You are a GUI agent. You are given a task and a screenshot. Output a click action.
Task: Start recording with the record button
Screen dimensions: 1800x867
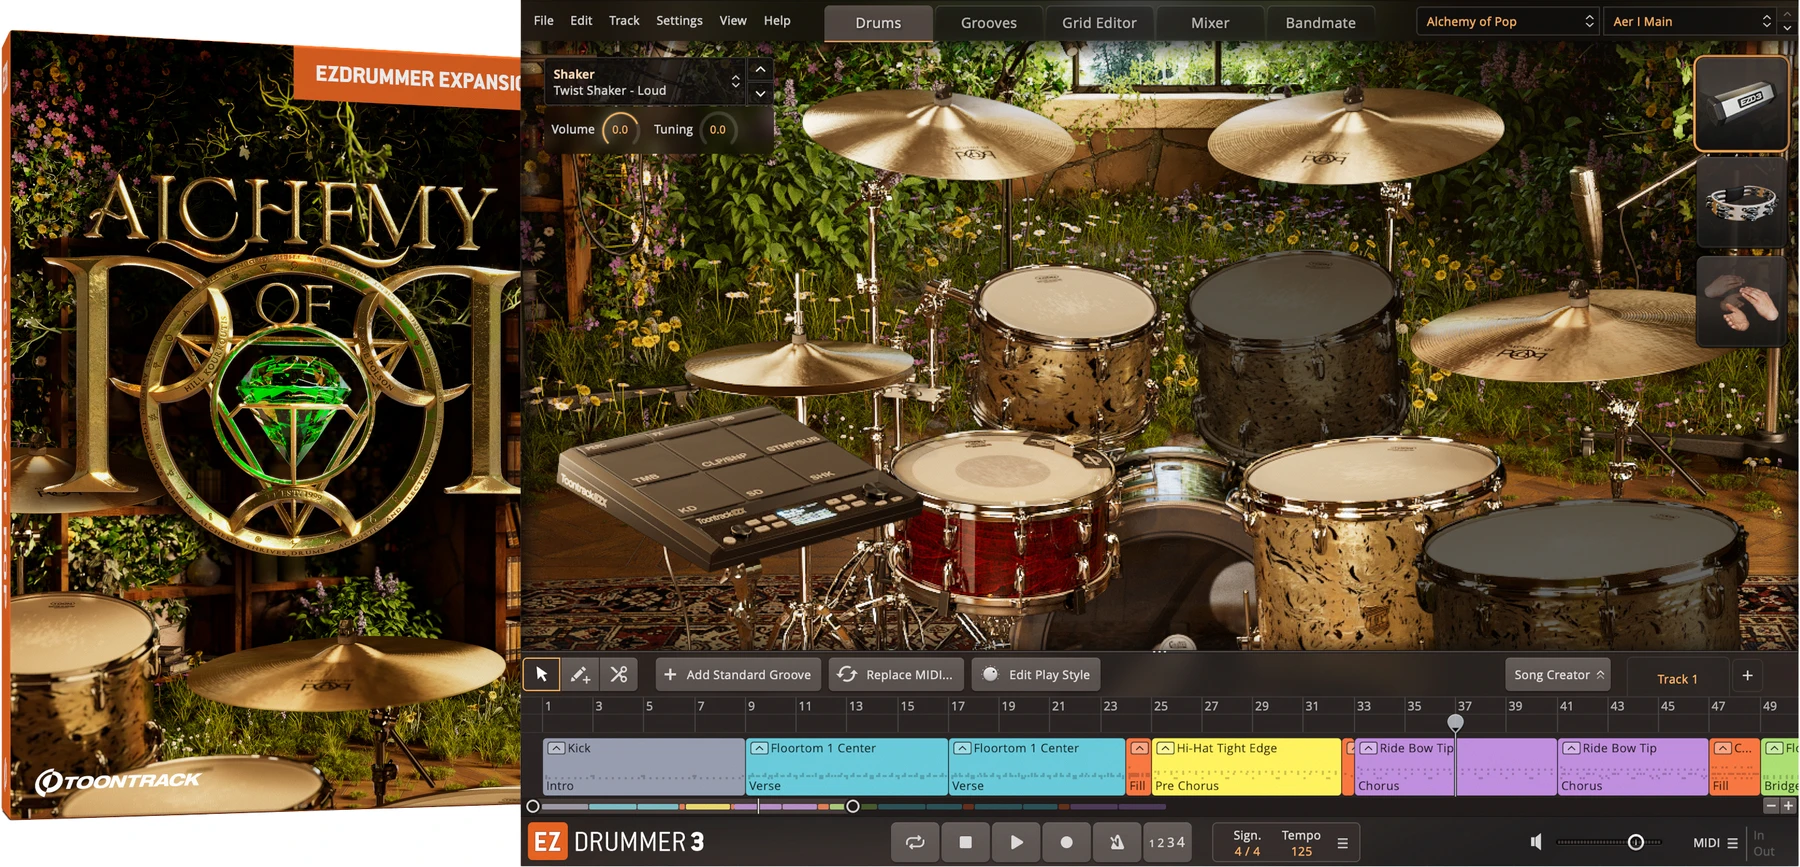click(1067, 842)
